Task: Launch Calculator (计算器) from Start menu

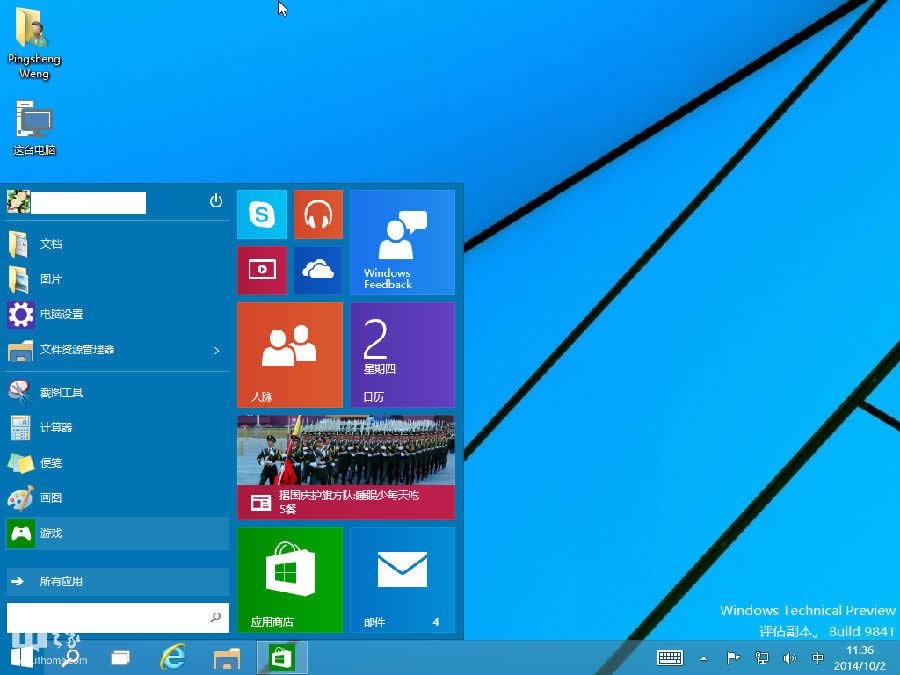Action: pos(60,427)
